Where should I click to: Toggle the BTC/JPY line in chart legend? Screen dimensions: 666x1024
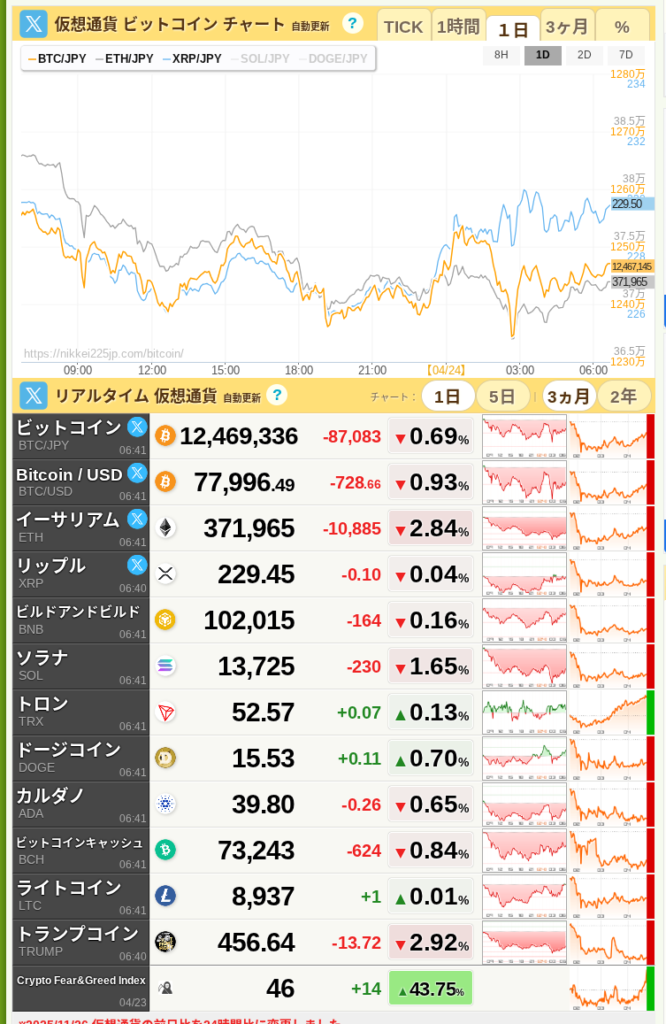57,59
